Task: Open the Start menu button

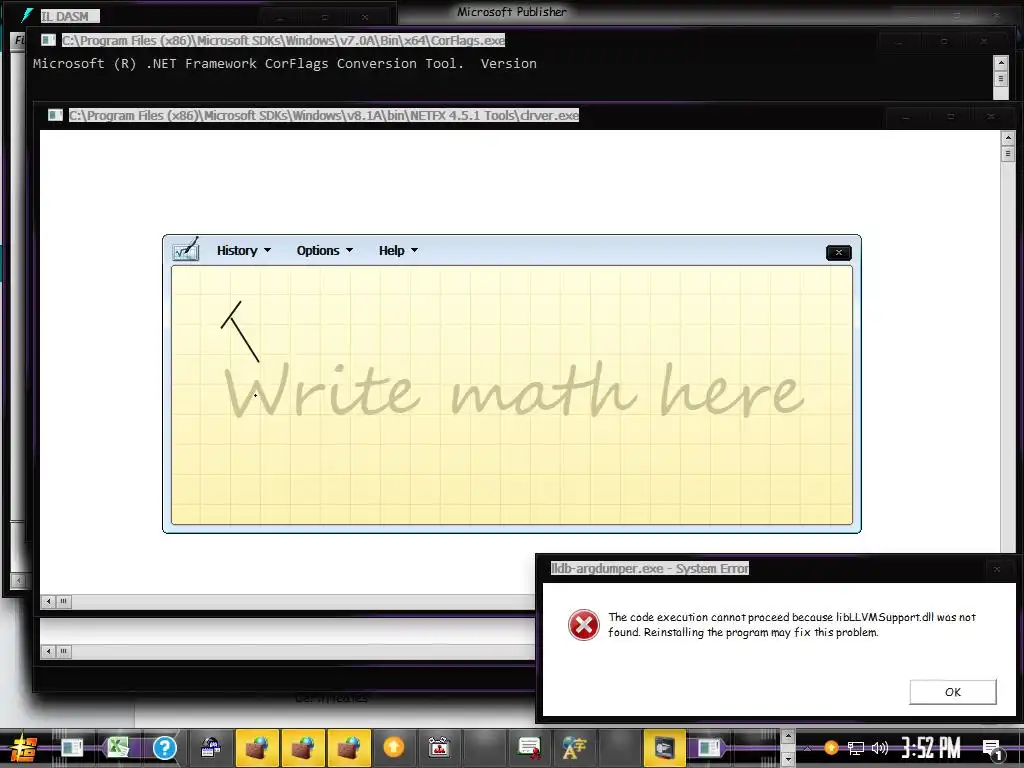Action: [x=24, y=748]
